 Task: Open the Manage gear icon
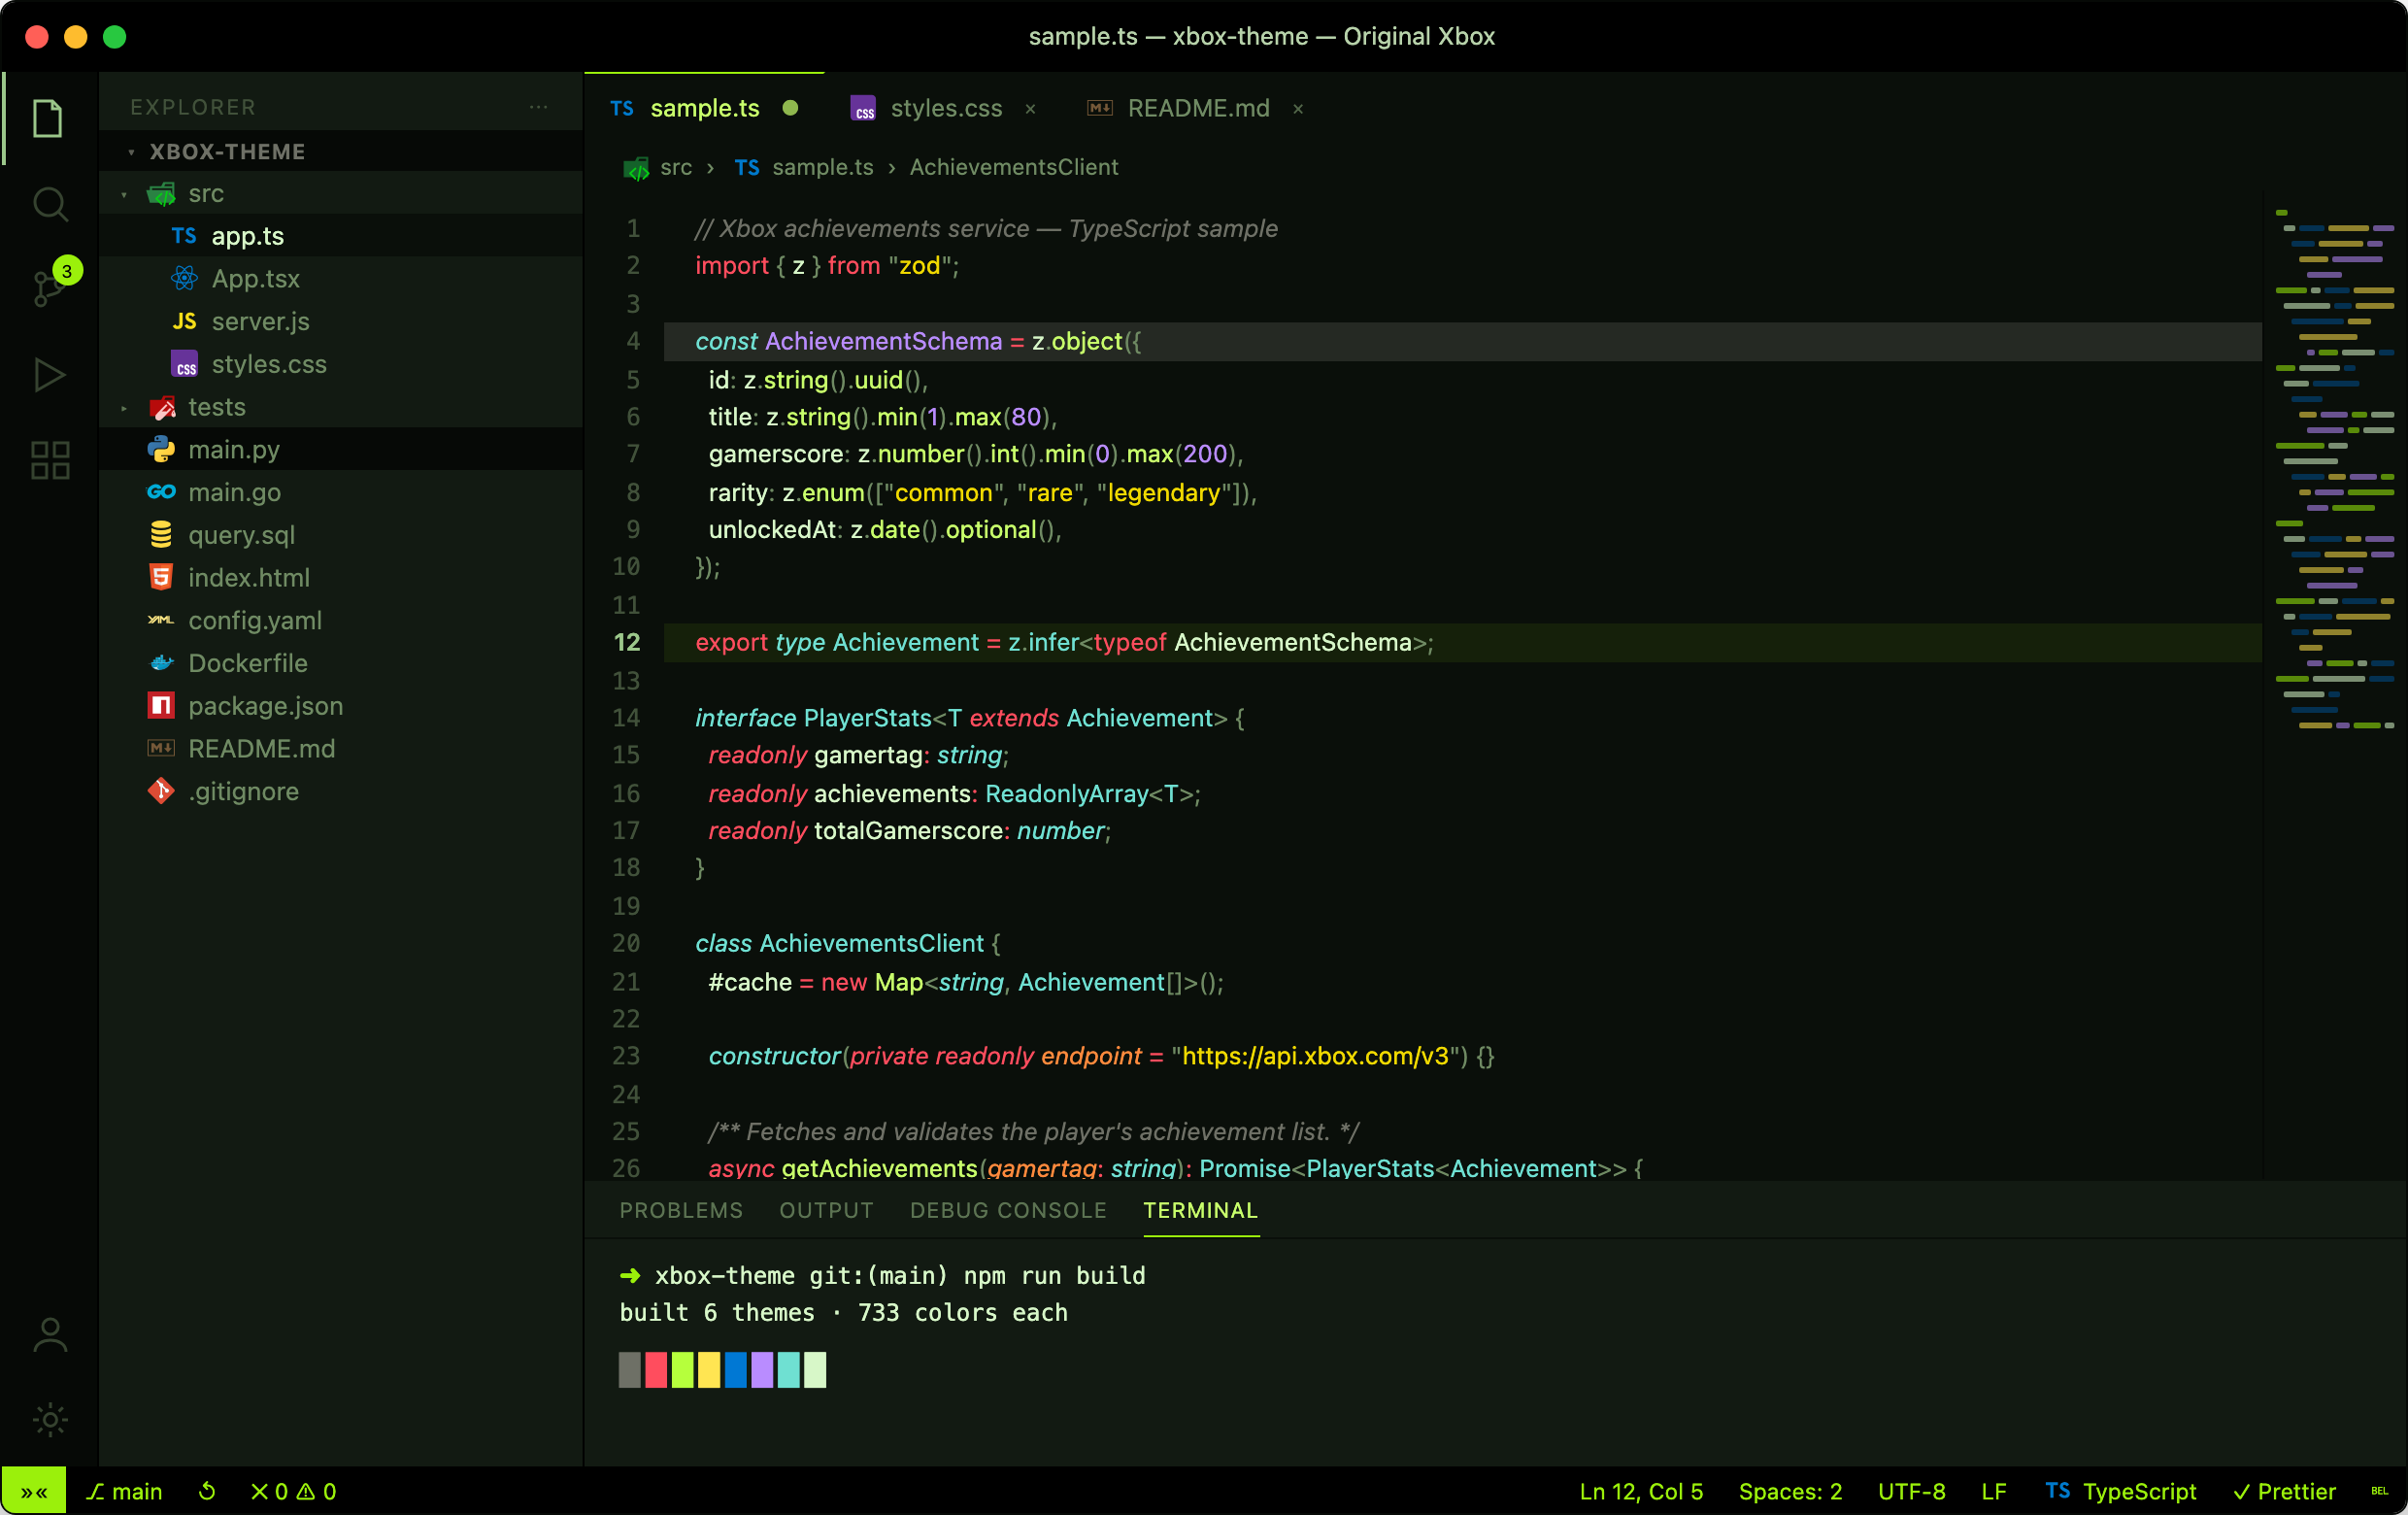(49, 1419)
